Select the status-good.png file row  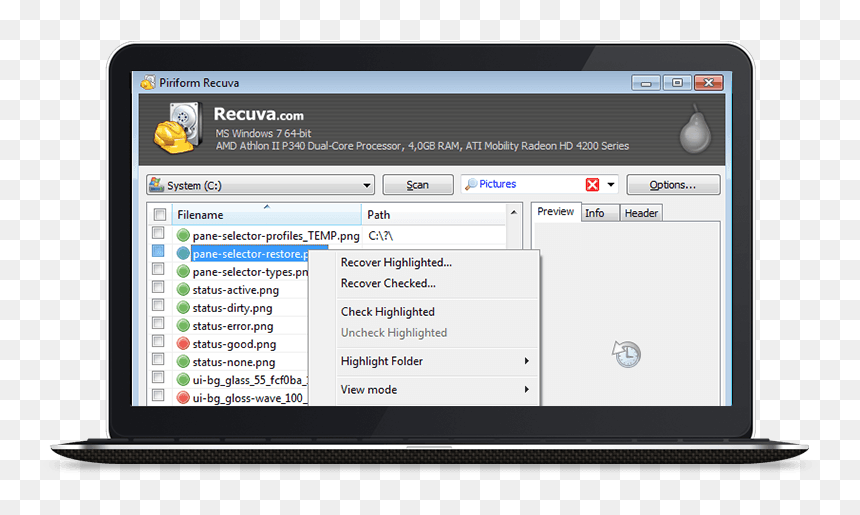tap(234, 344)
